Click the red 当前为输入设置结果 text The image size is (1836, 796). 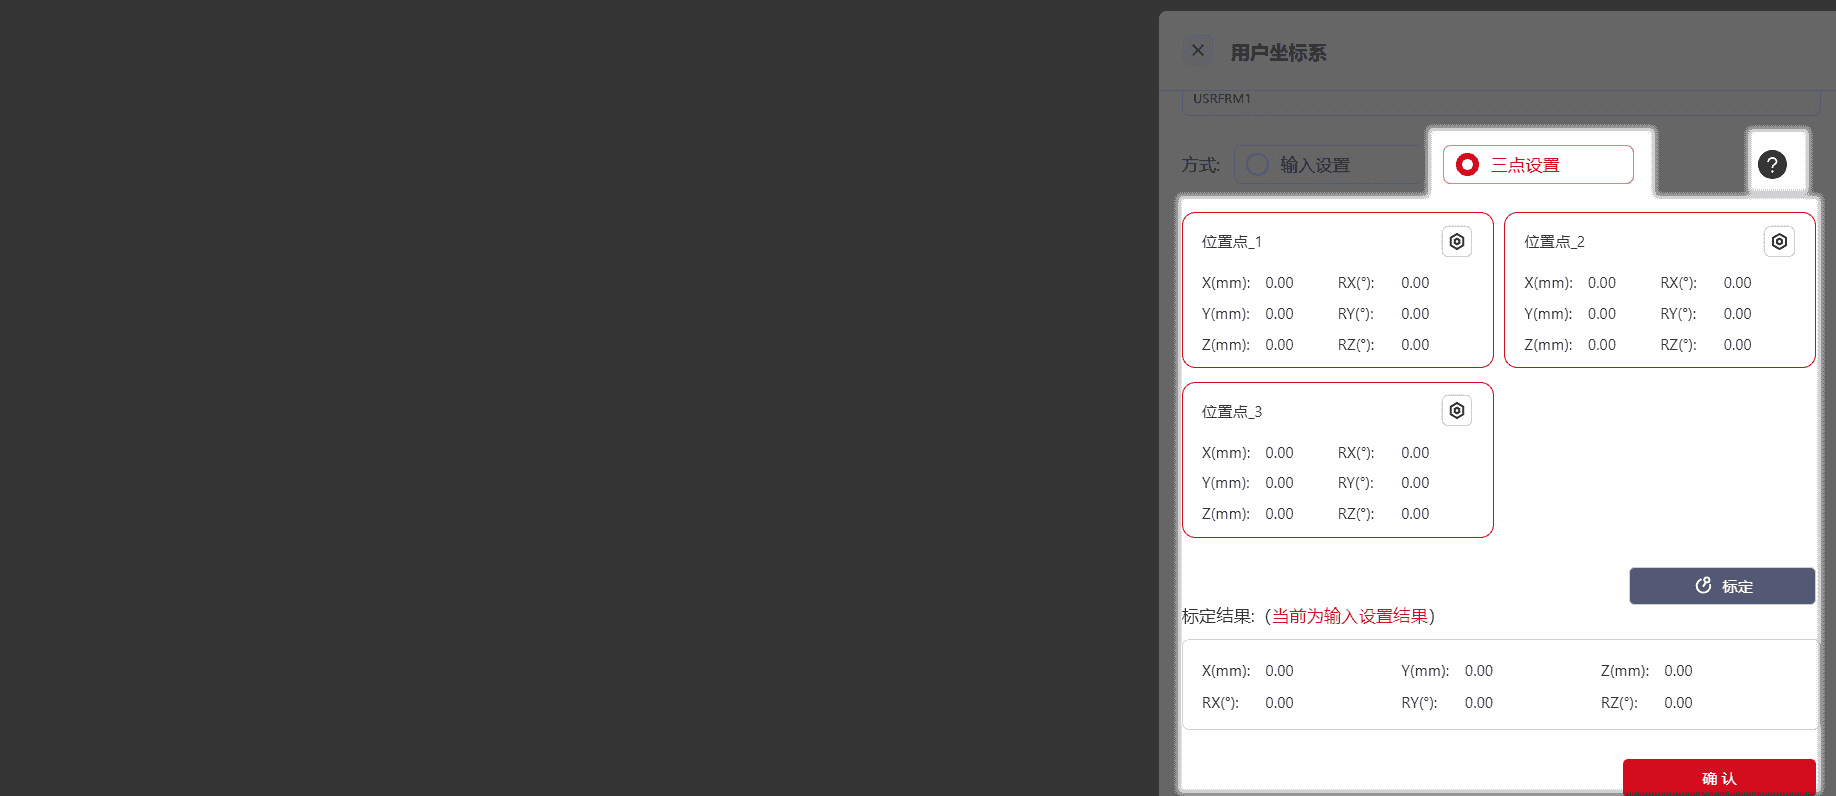click(1349, 616)
